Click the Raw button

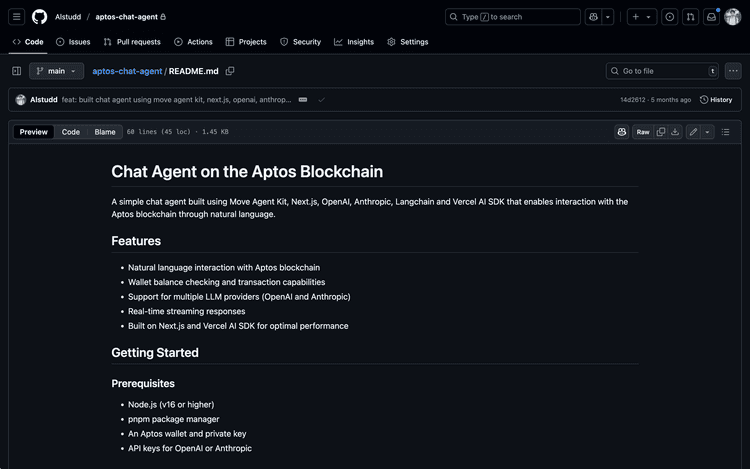(643, 132)
